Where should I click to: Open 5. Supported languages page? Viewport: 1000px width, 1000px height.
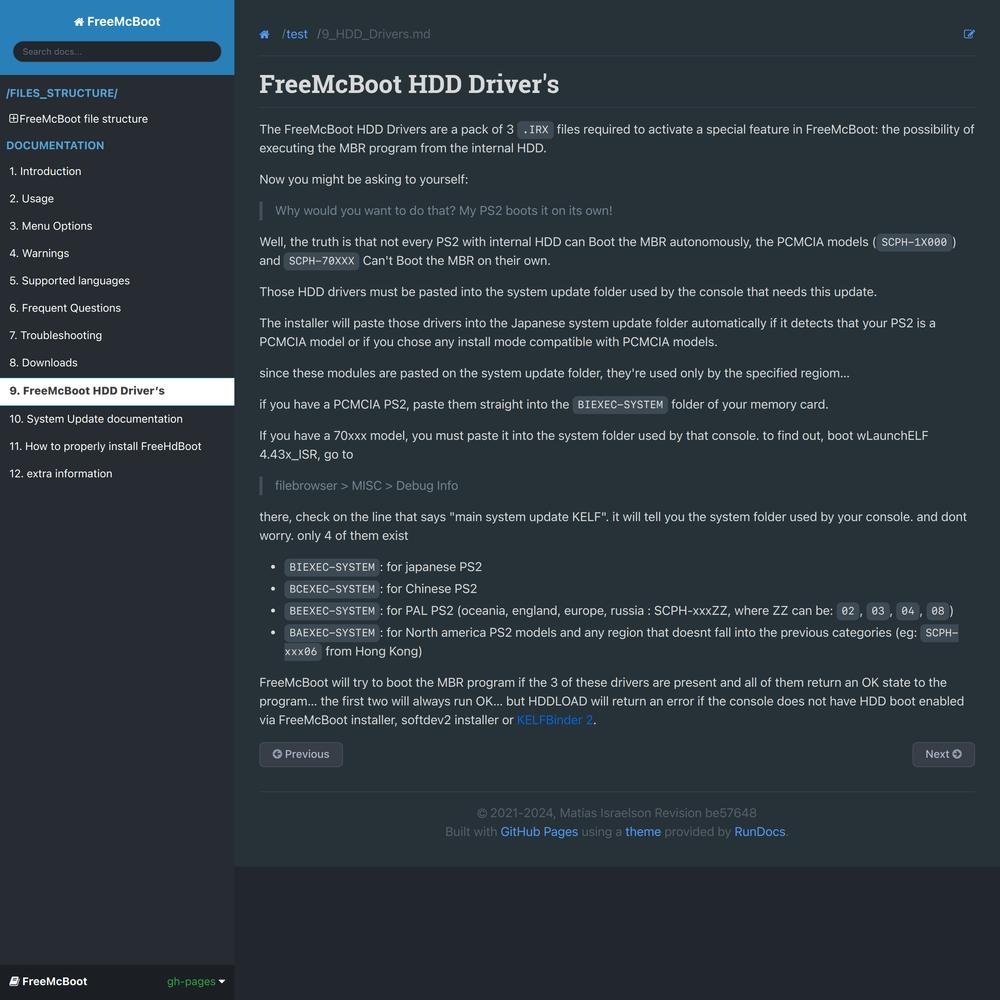pos(117,281)
